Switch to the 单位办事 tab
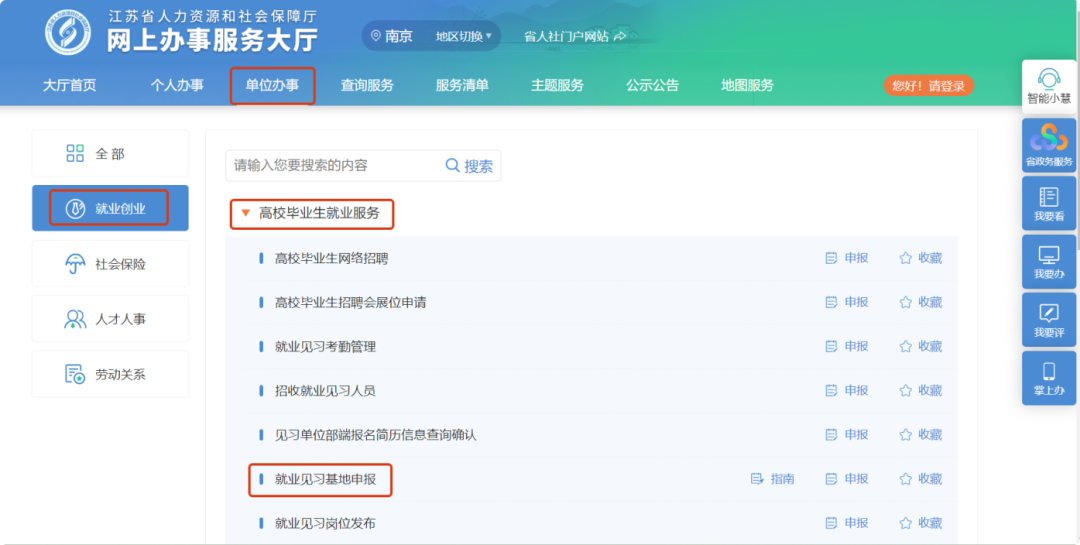 [272, 85]
